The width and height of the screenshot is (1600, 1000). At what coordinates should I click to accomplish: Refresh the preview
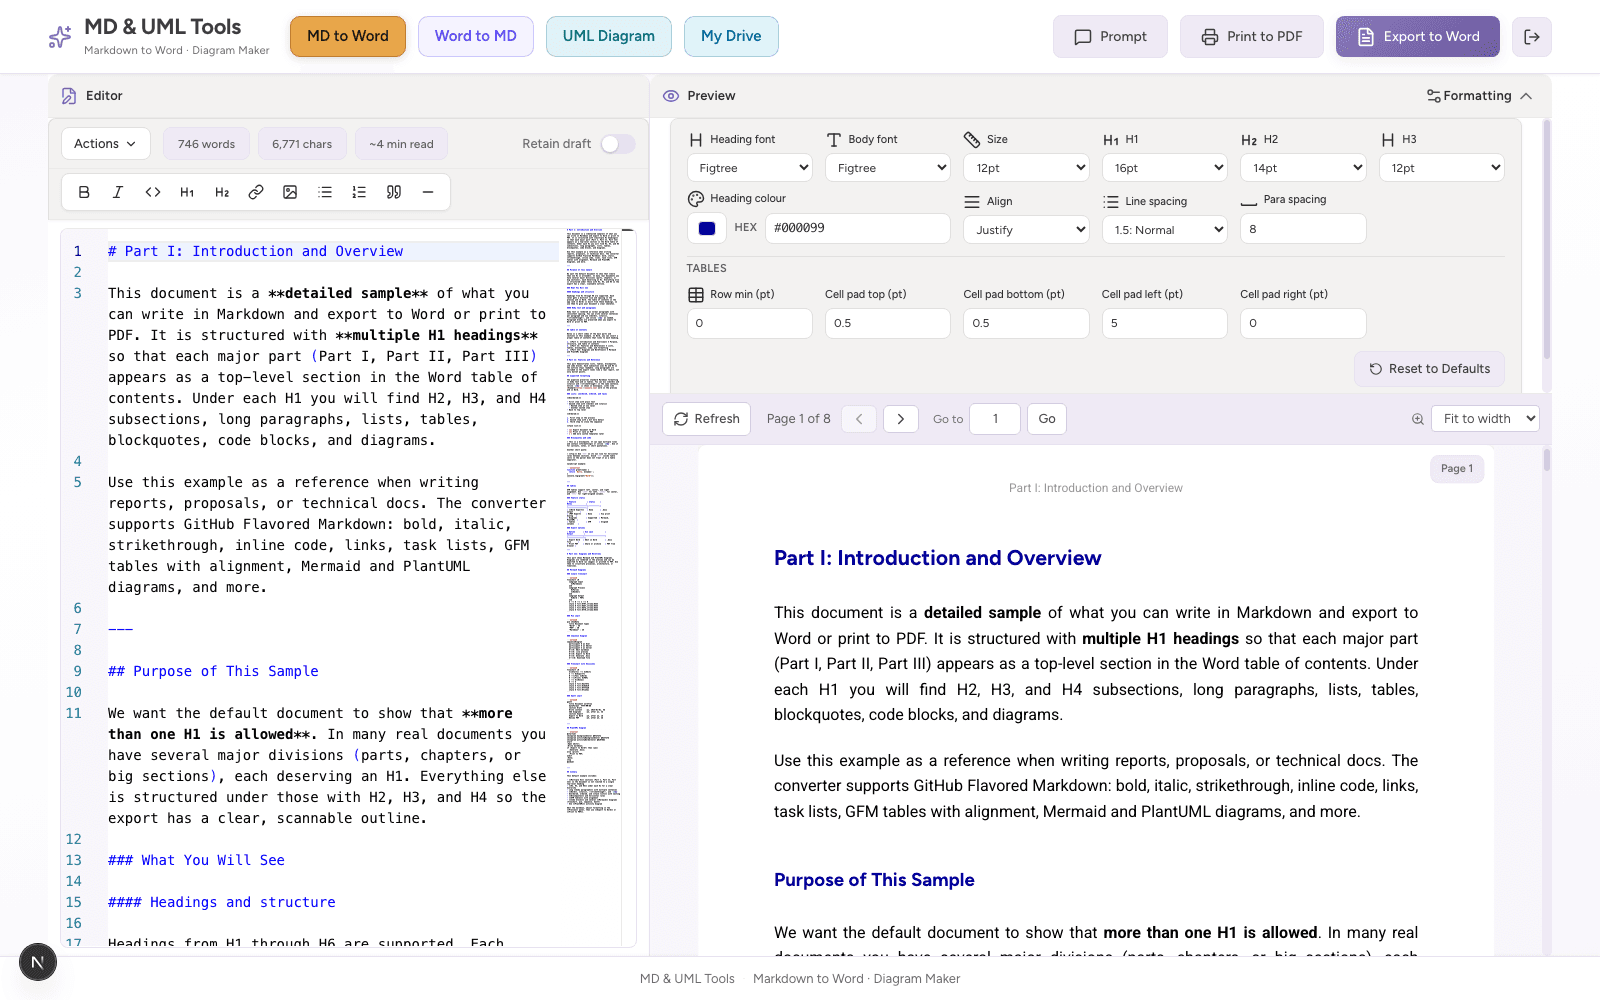(707, 419)
